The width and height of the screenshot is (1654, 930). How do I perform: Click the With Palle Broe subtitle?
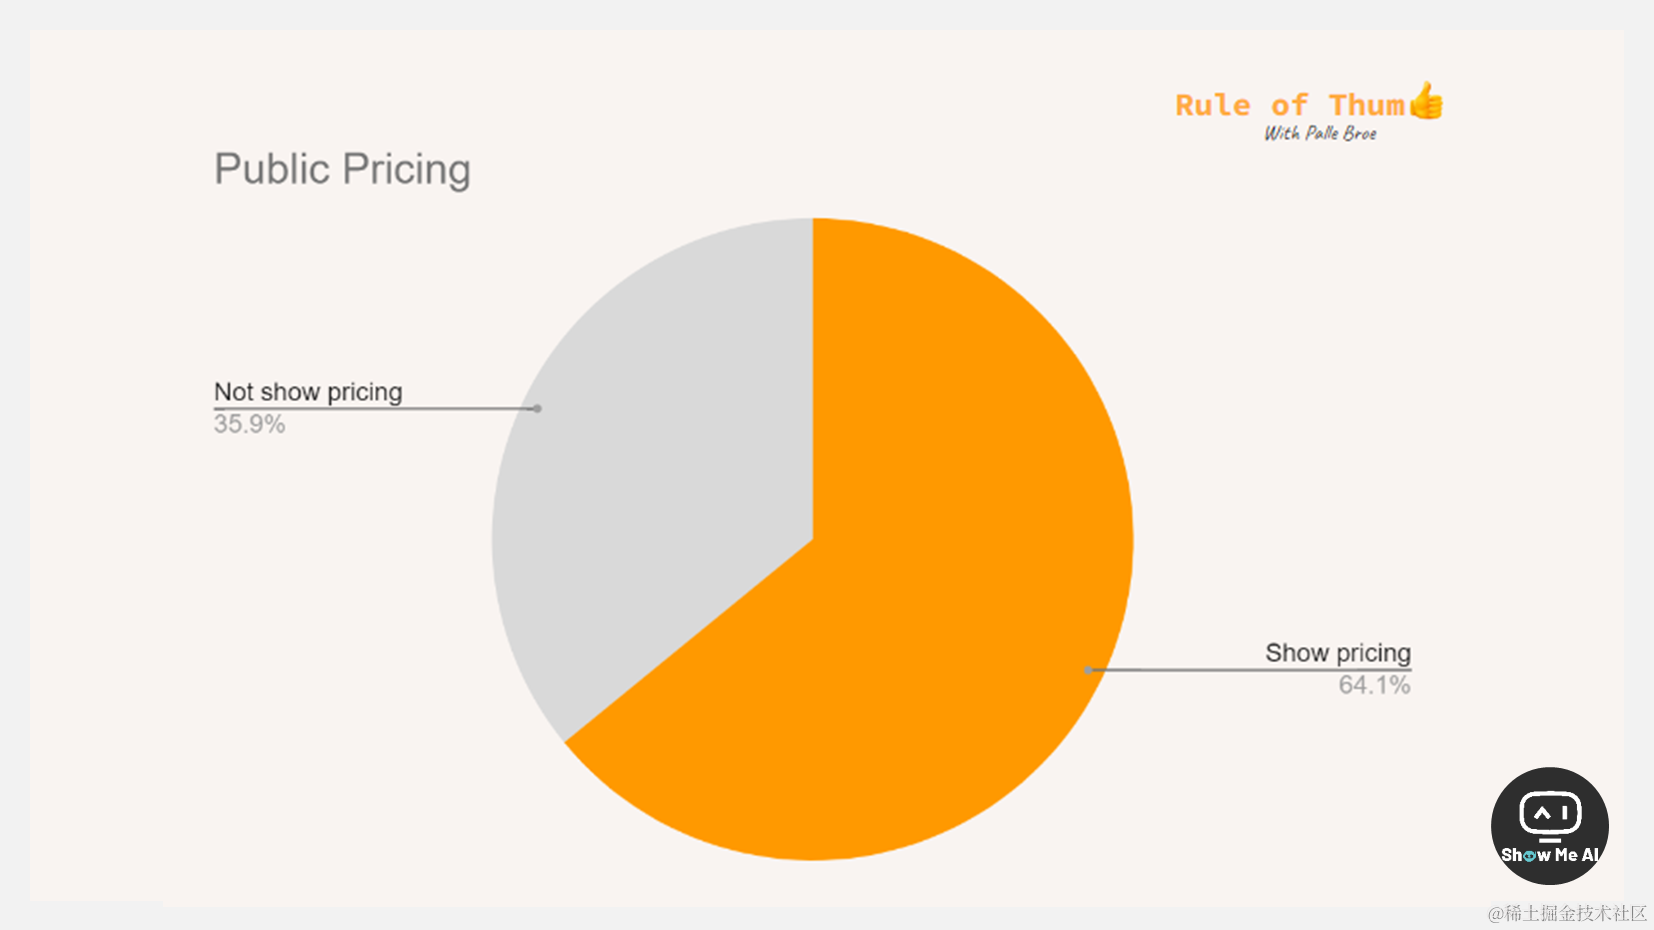(x=1320, y=133)
